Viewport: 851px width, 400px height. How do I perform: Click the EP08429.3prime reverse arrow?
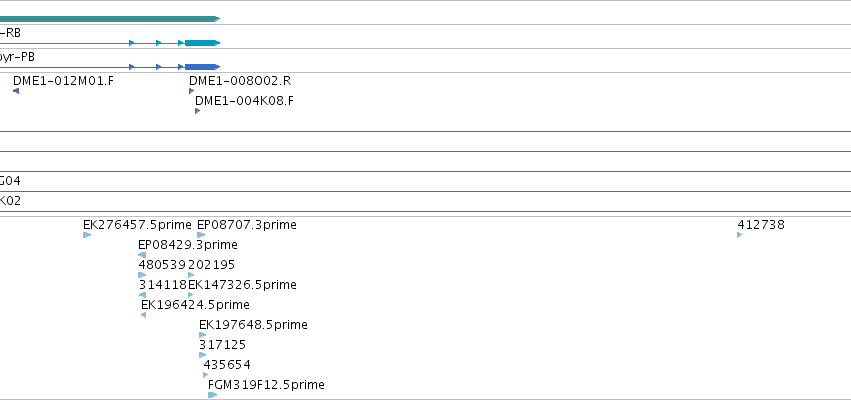[x=142, y=255]
